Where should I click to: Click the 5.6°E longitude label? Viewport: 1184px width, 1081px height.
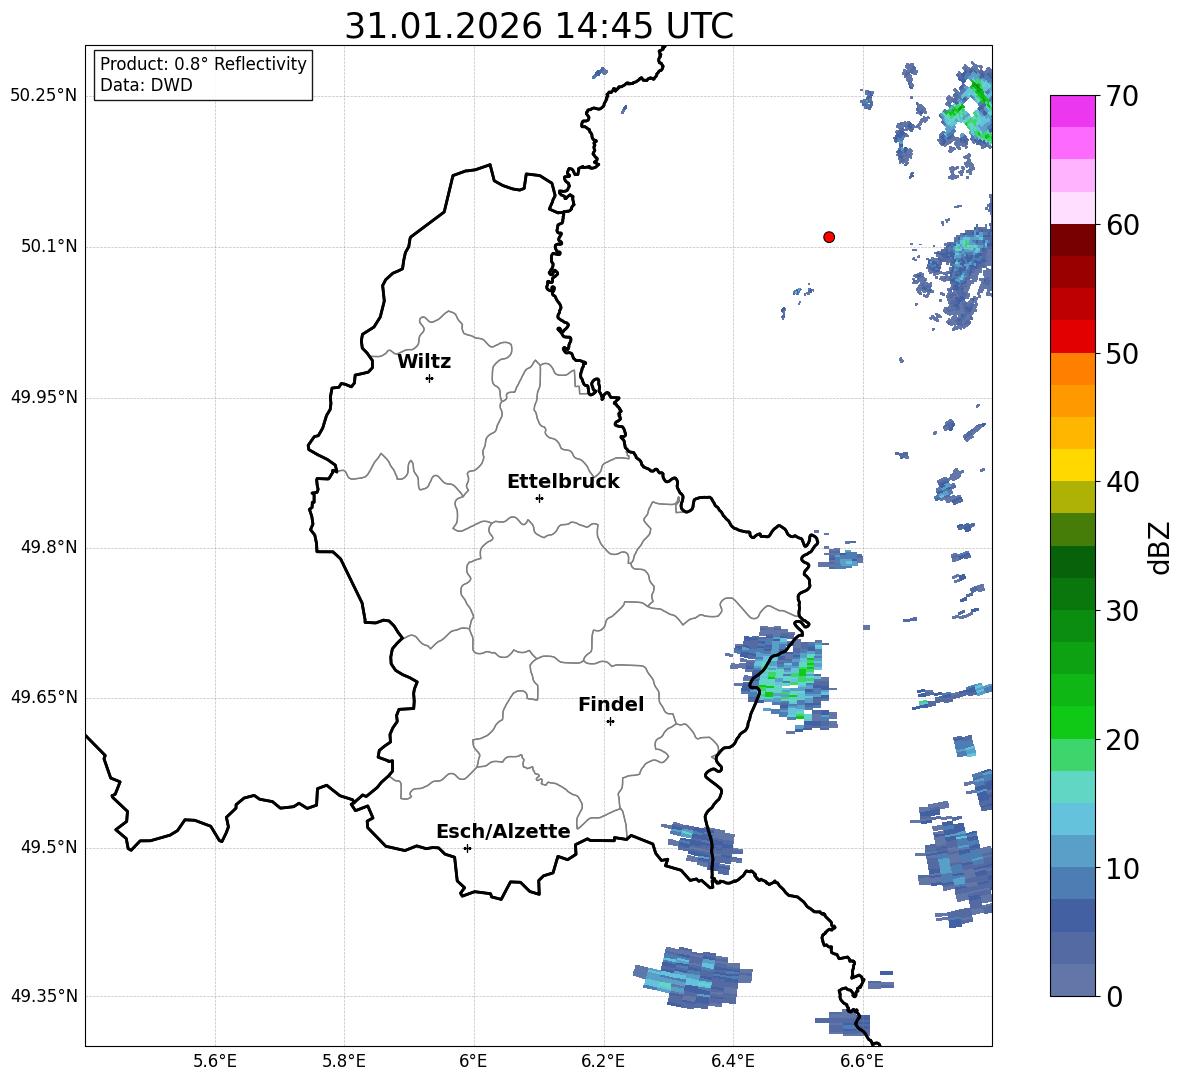point(215,1061)
